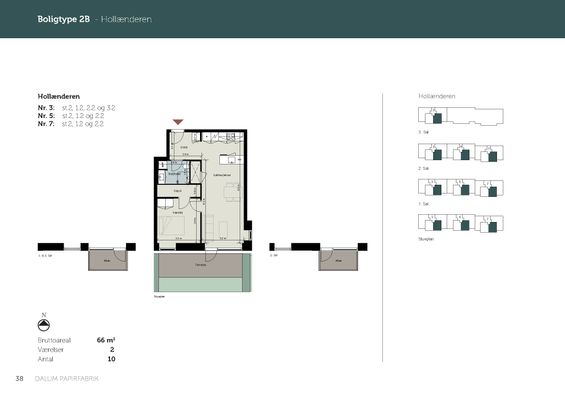Click the Bruttoareal 66 m² value
This screenshot has width=565, height=400.
(106, 340)
